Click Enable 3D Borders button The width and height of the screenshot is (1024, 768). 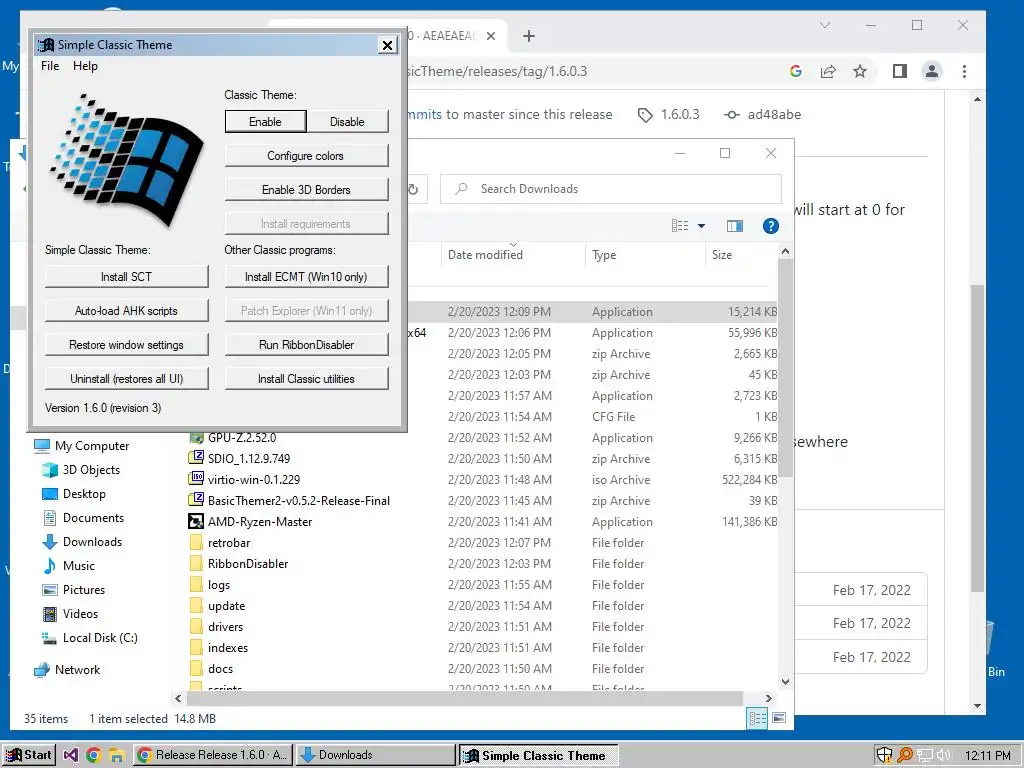pos(306,189)
